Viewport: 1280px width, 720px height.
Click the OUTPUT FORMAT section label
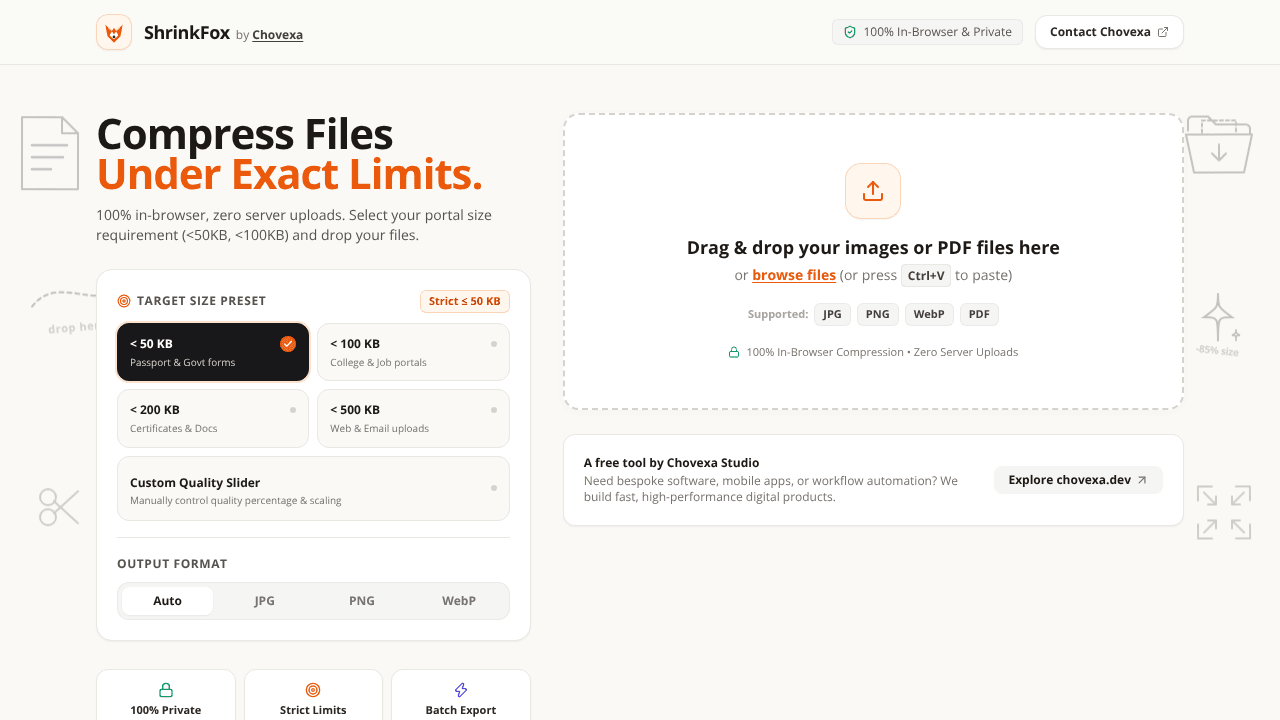(x=172, y=564)
